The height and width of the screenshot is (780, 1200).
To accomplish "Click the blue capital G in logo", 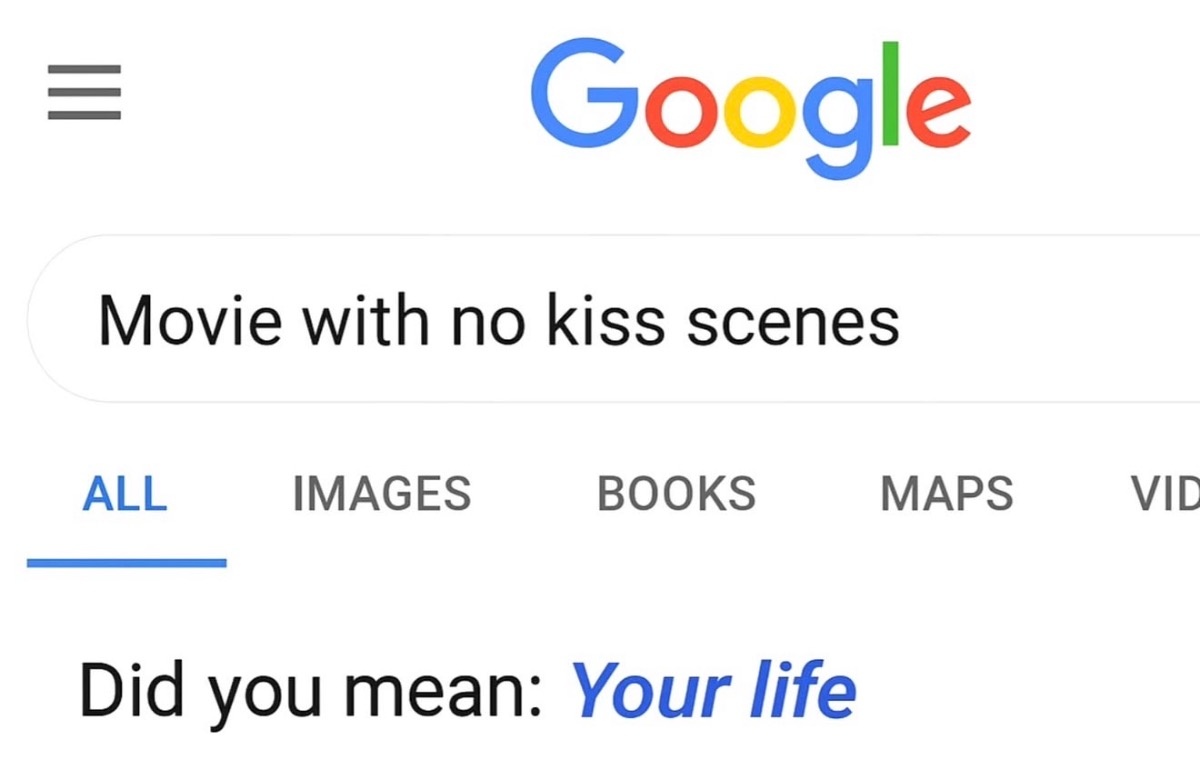I will coord(577,98).
